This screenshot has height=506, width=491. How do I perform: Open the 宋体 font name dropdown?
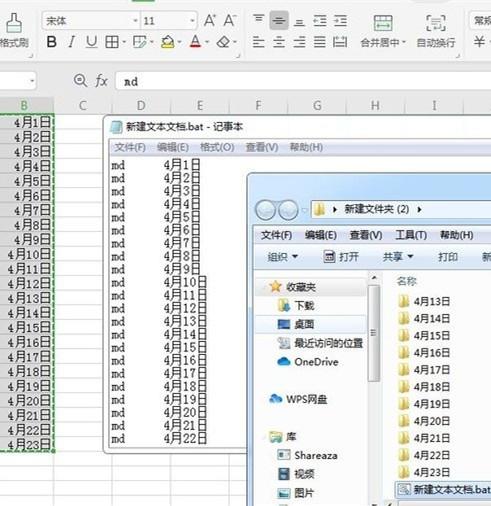coord(135,21)
